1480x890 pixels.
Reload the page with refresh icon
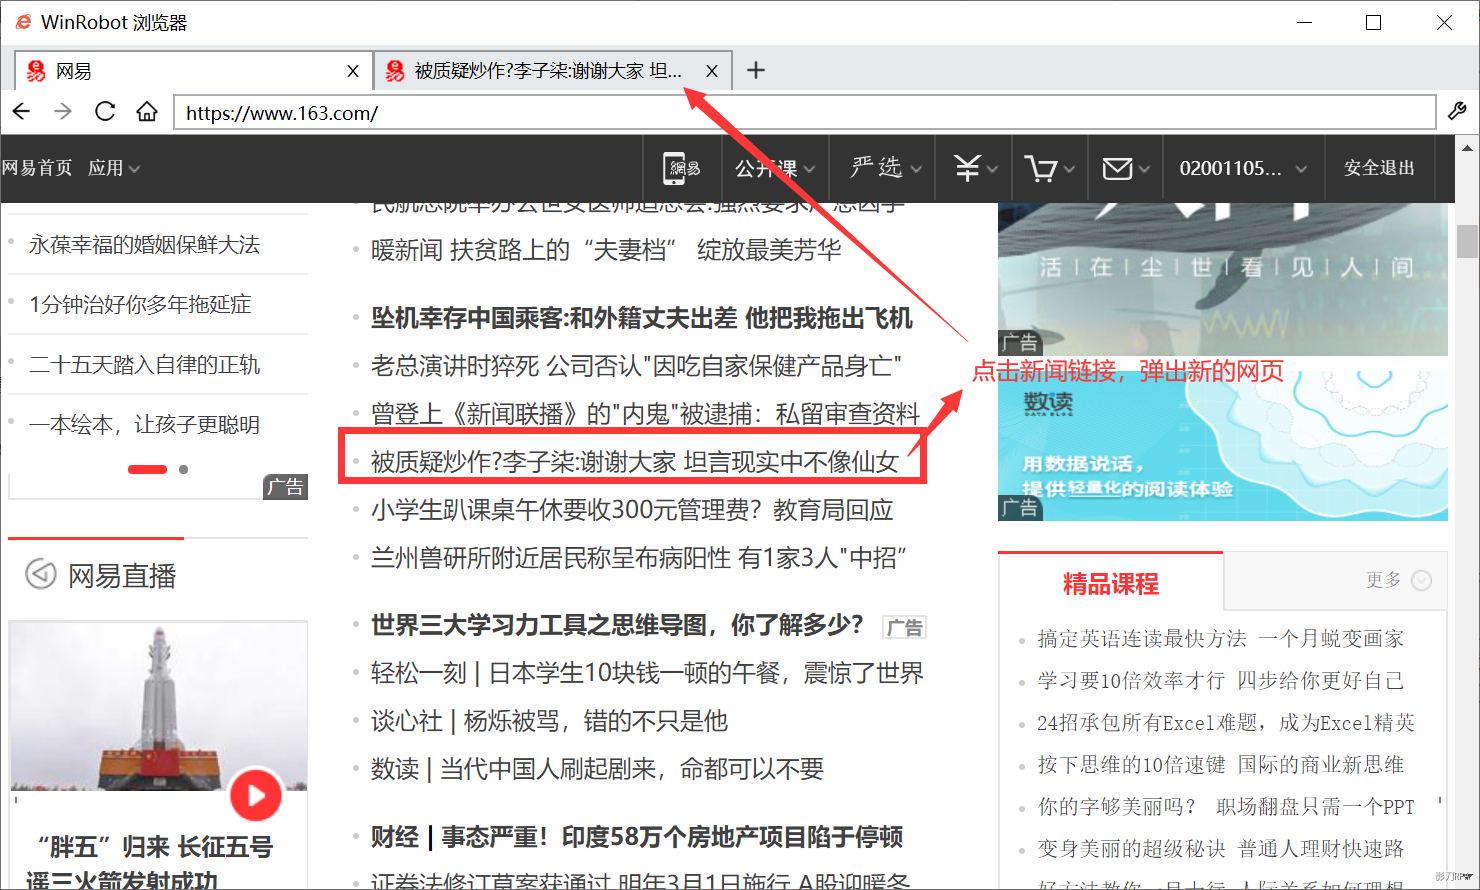coord(105,111)
